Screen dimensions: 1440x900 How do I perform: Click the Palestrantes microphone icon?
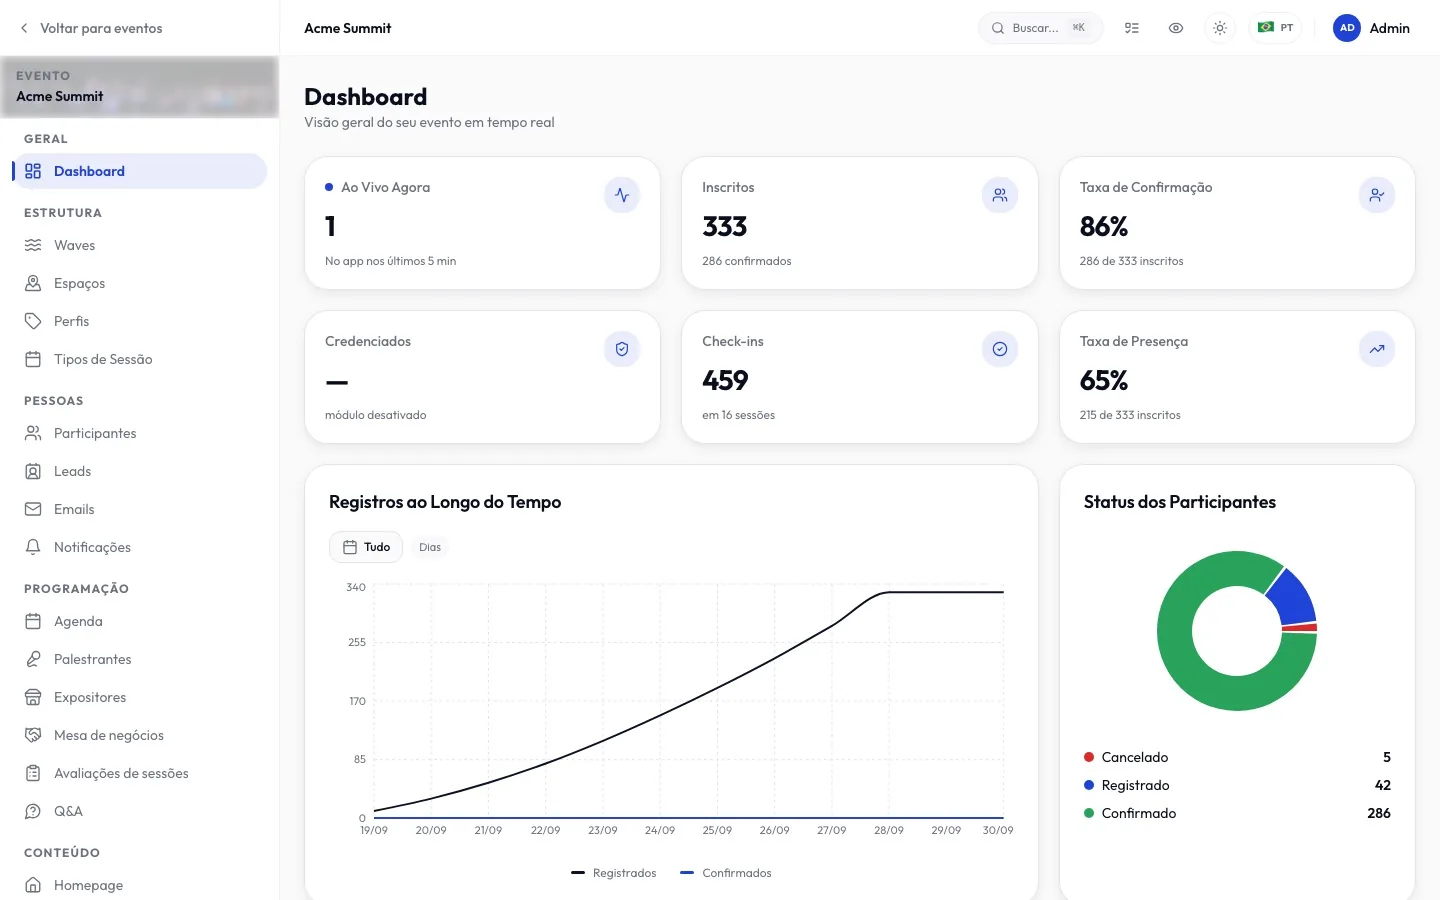(33, 659)
